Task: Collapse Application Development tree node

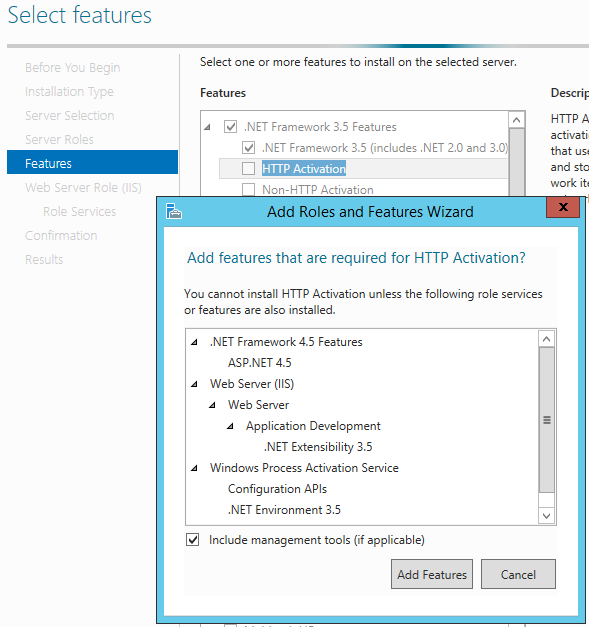Action: point(230,426)
